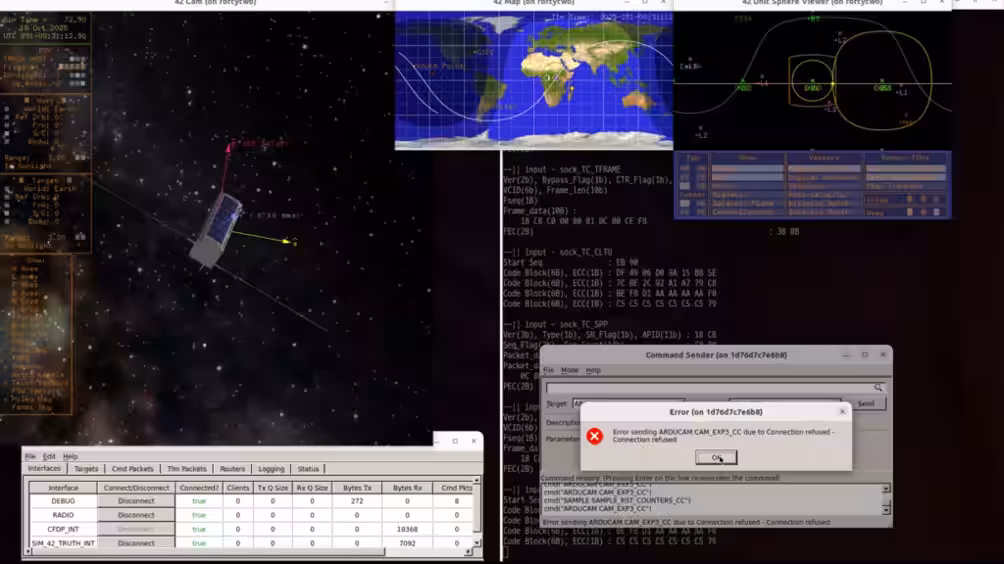The height and width of the screenshot is (564, 1004).
Task: Switch to the Cmd Packets tab
Action: point(133,469)
